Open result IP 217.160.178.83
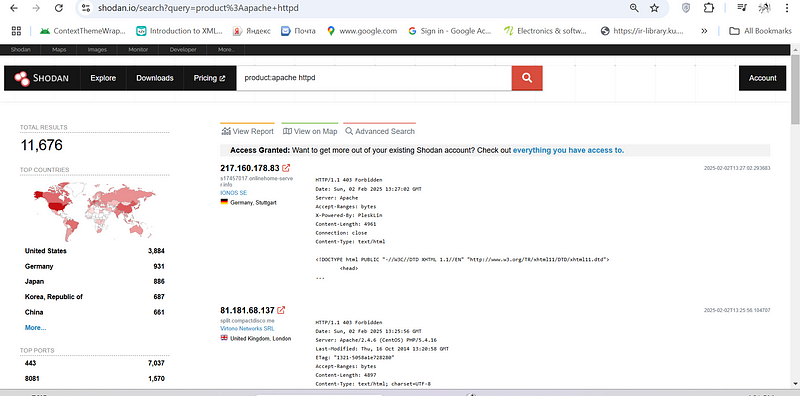The height and width of the screenshot is (396, 800). [250, 168]
